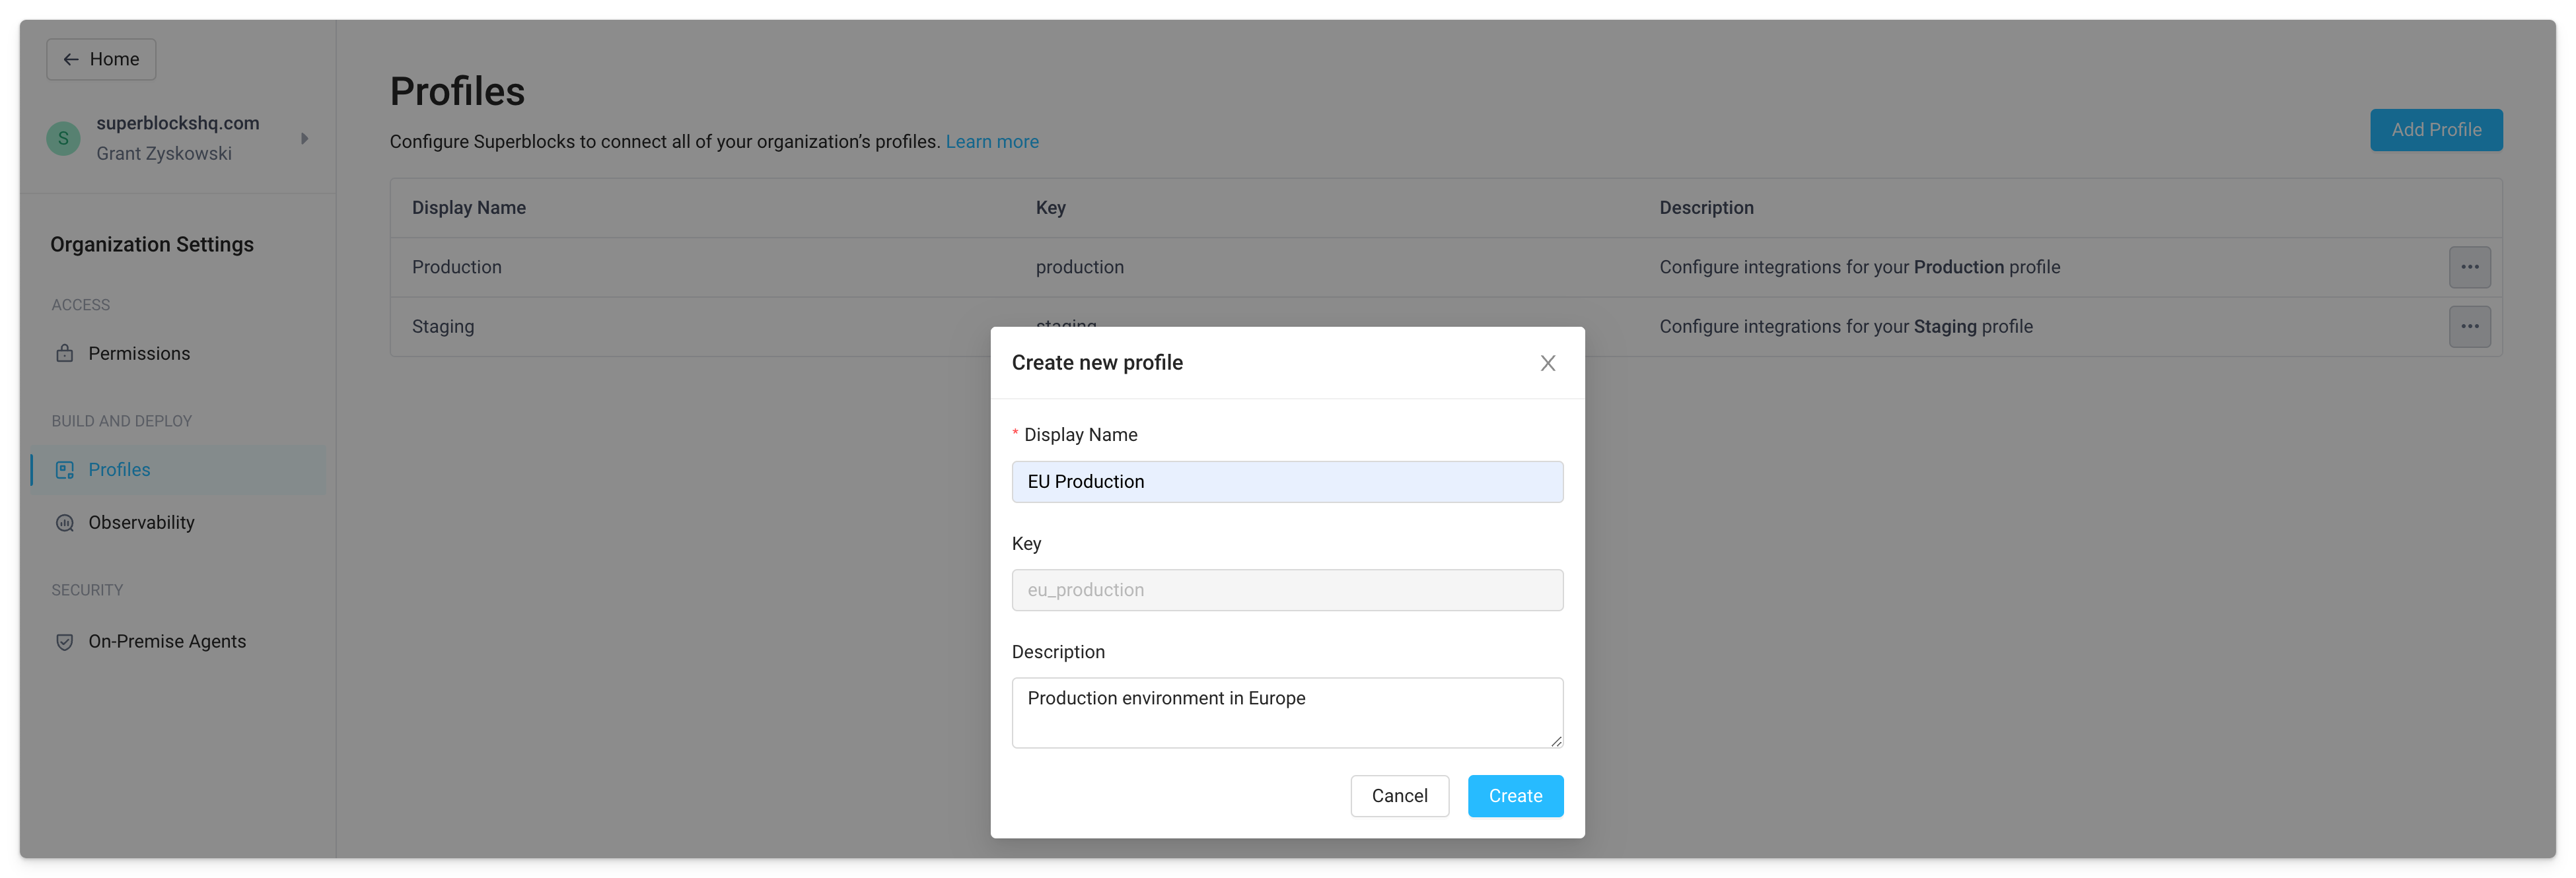Click the On-Premise Agents shield icon
2576x878 pixels.
pyautogui.click(x=64, y=641)
